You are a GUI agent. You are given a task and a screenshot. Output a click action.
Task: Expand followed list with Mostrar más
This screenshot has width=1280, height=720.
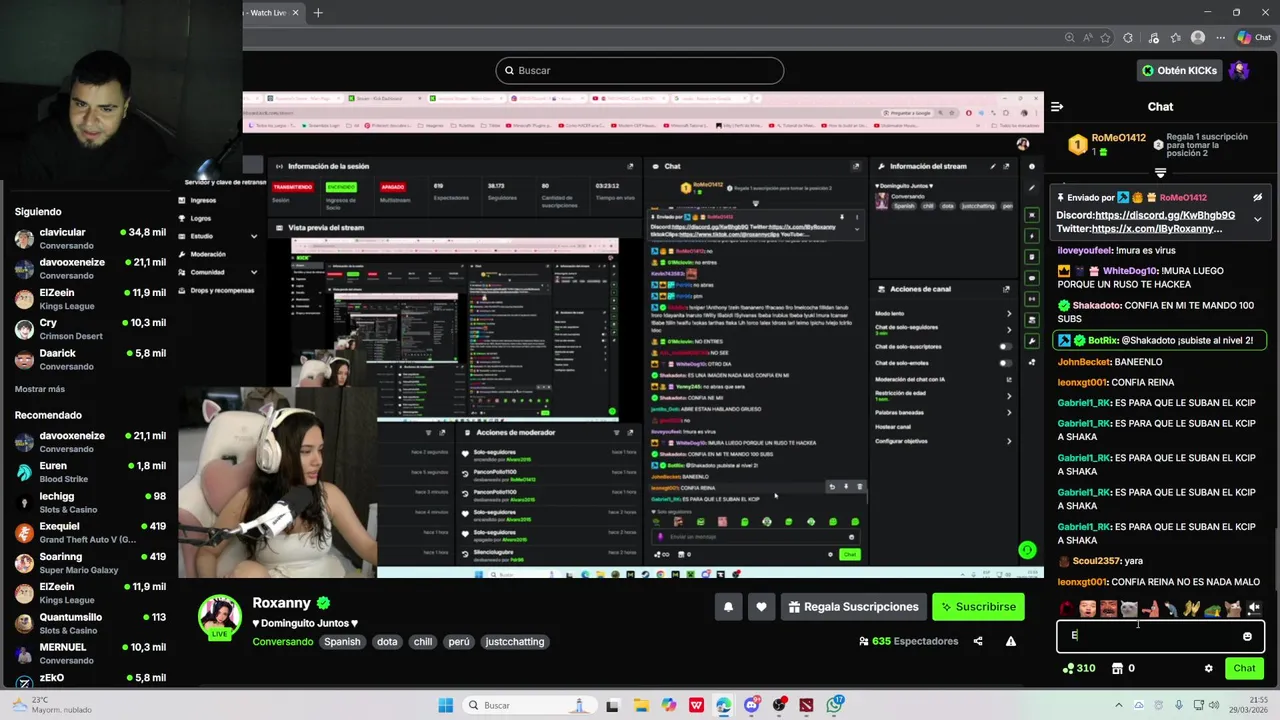tap(40, 389)
